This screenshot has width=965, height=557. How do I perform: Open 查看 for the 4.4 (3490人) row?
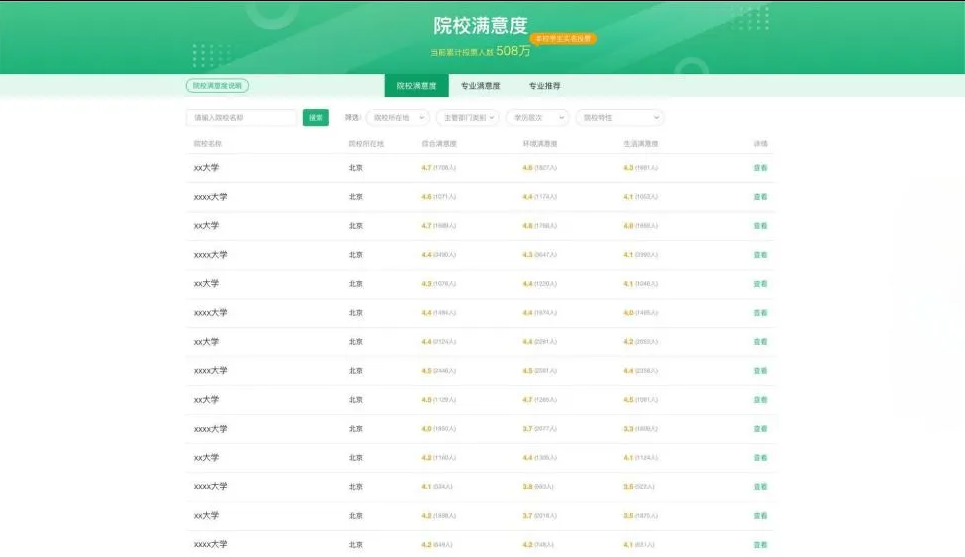pyautogui.click(x=760, y=255)
